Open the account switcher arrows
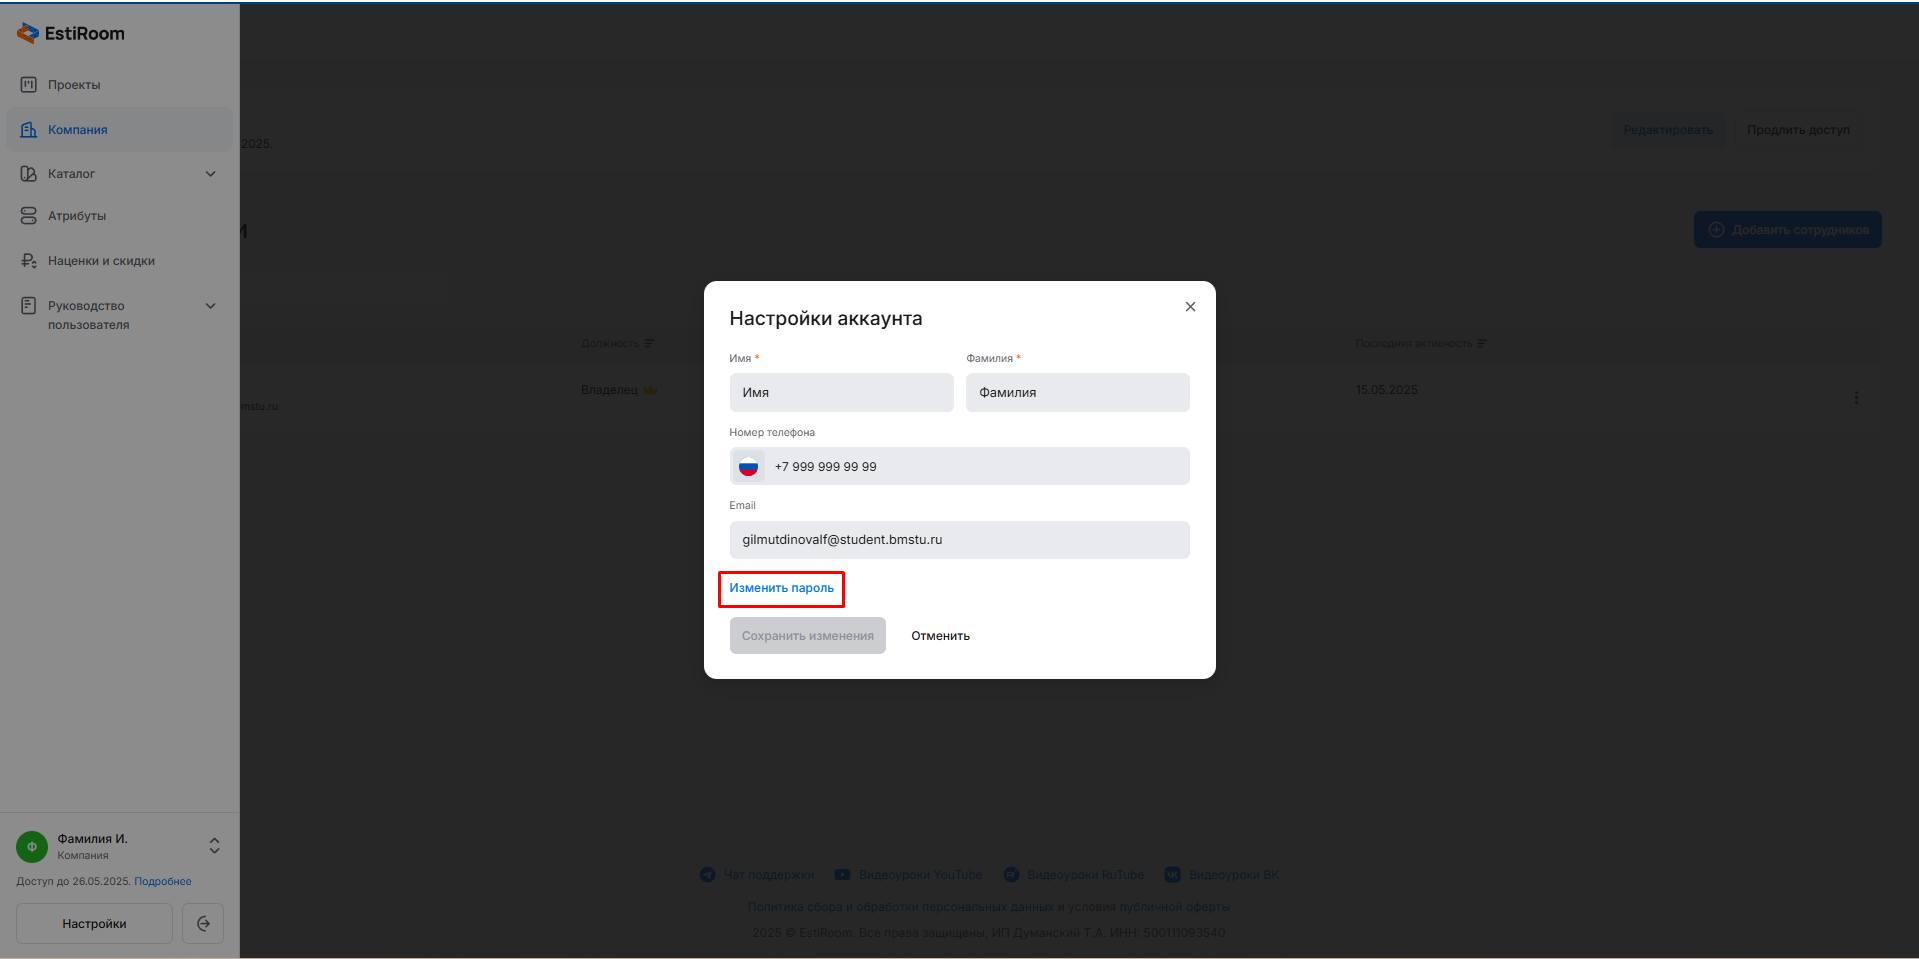 click(x=214, y=846)
